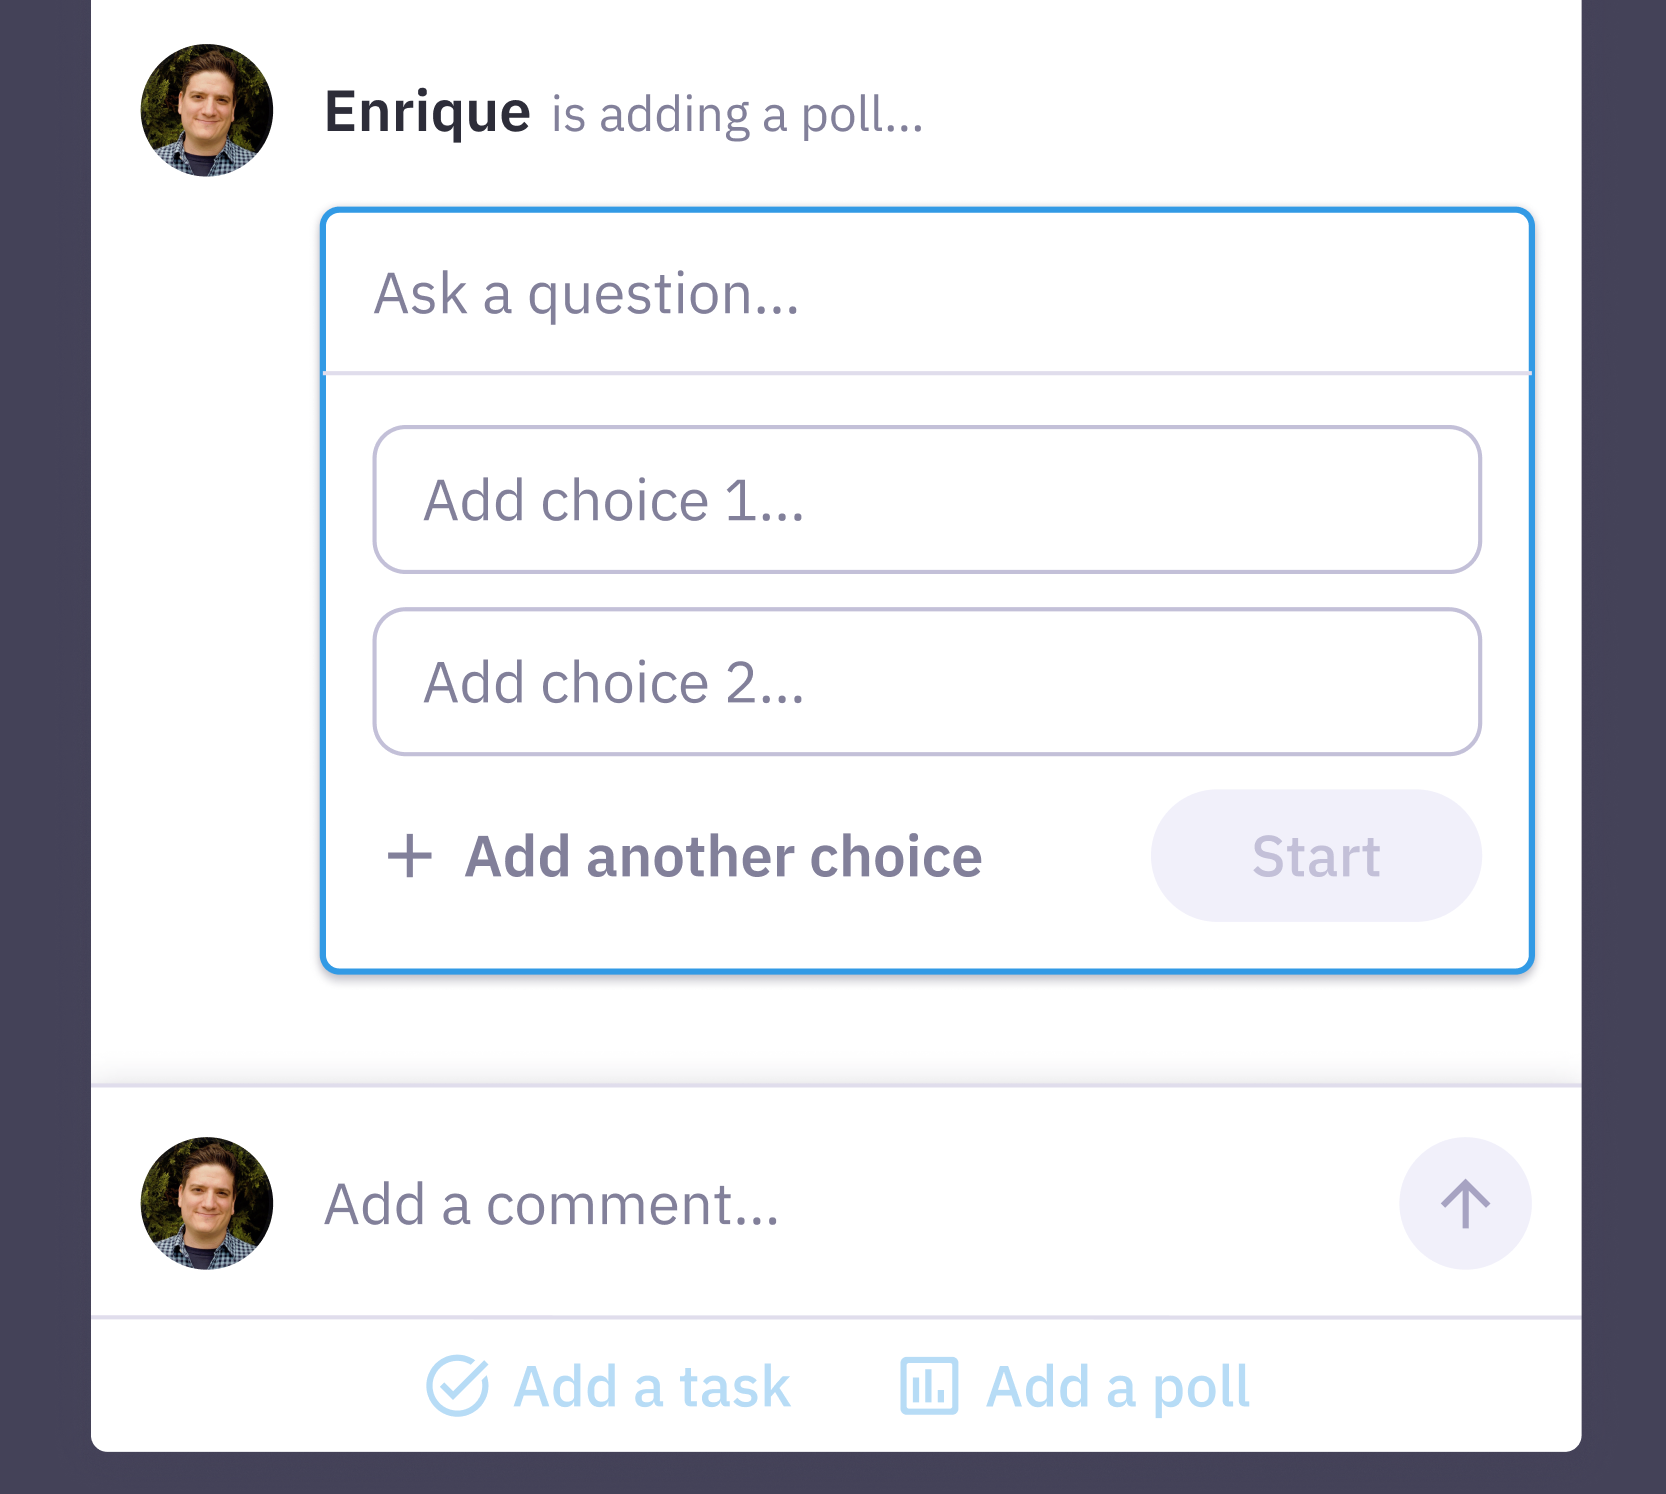Tap the circular submit arrow button
Screen dimensions: 1666x1494
click(x=1464, y=1204)
